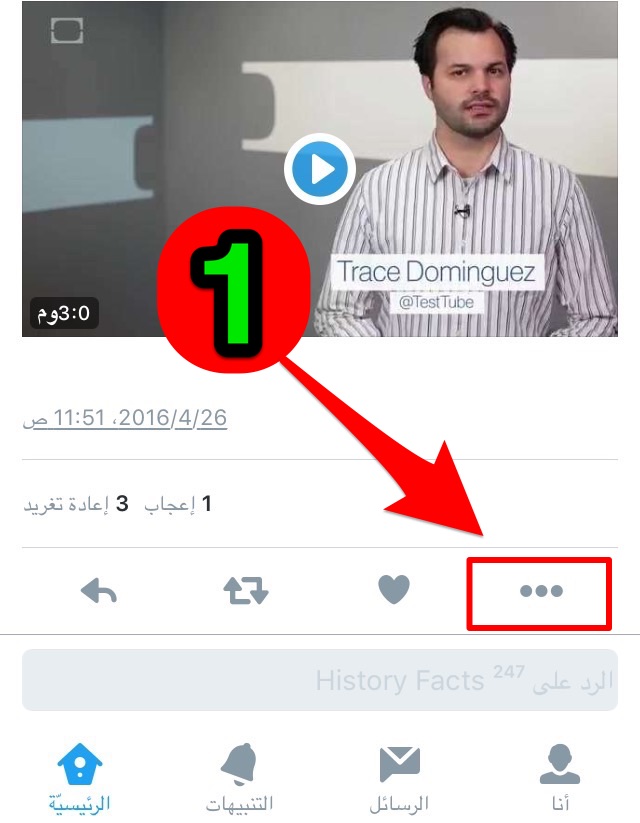This screenshot has height=823, width=640.
Task: View the 3 retweets list
Action: (x=76, y=504)
